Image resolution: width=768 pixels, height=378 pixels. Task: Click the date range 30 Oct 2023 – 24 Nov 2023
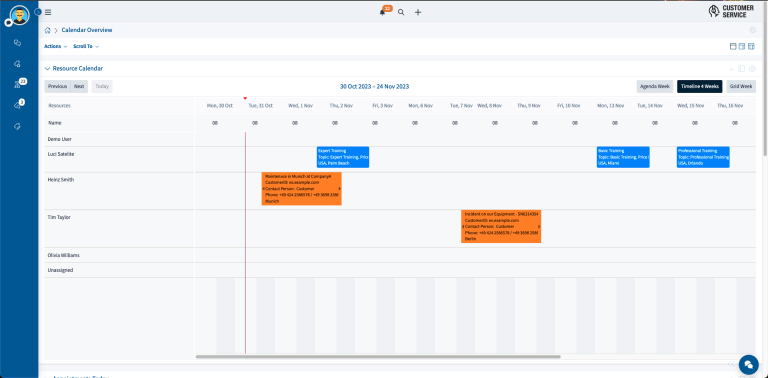point(375,87)
